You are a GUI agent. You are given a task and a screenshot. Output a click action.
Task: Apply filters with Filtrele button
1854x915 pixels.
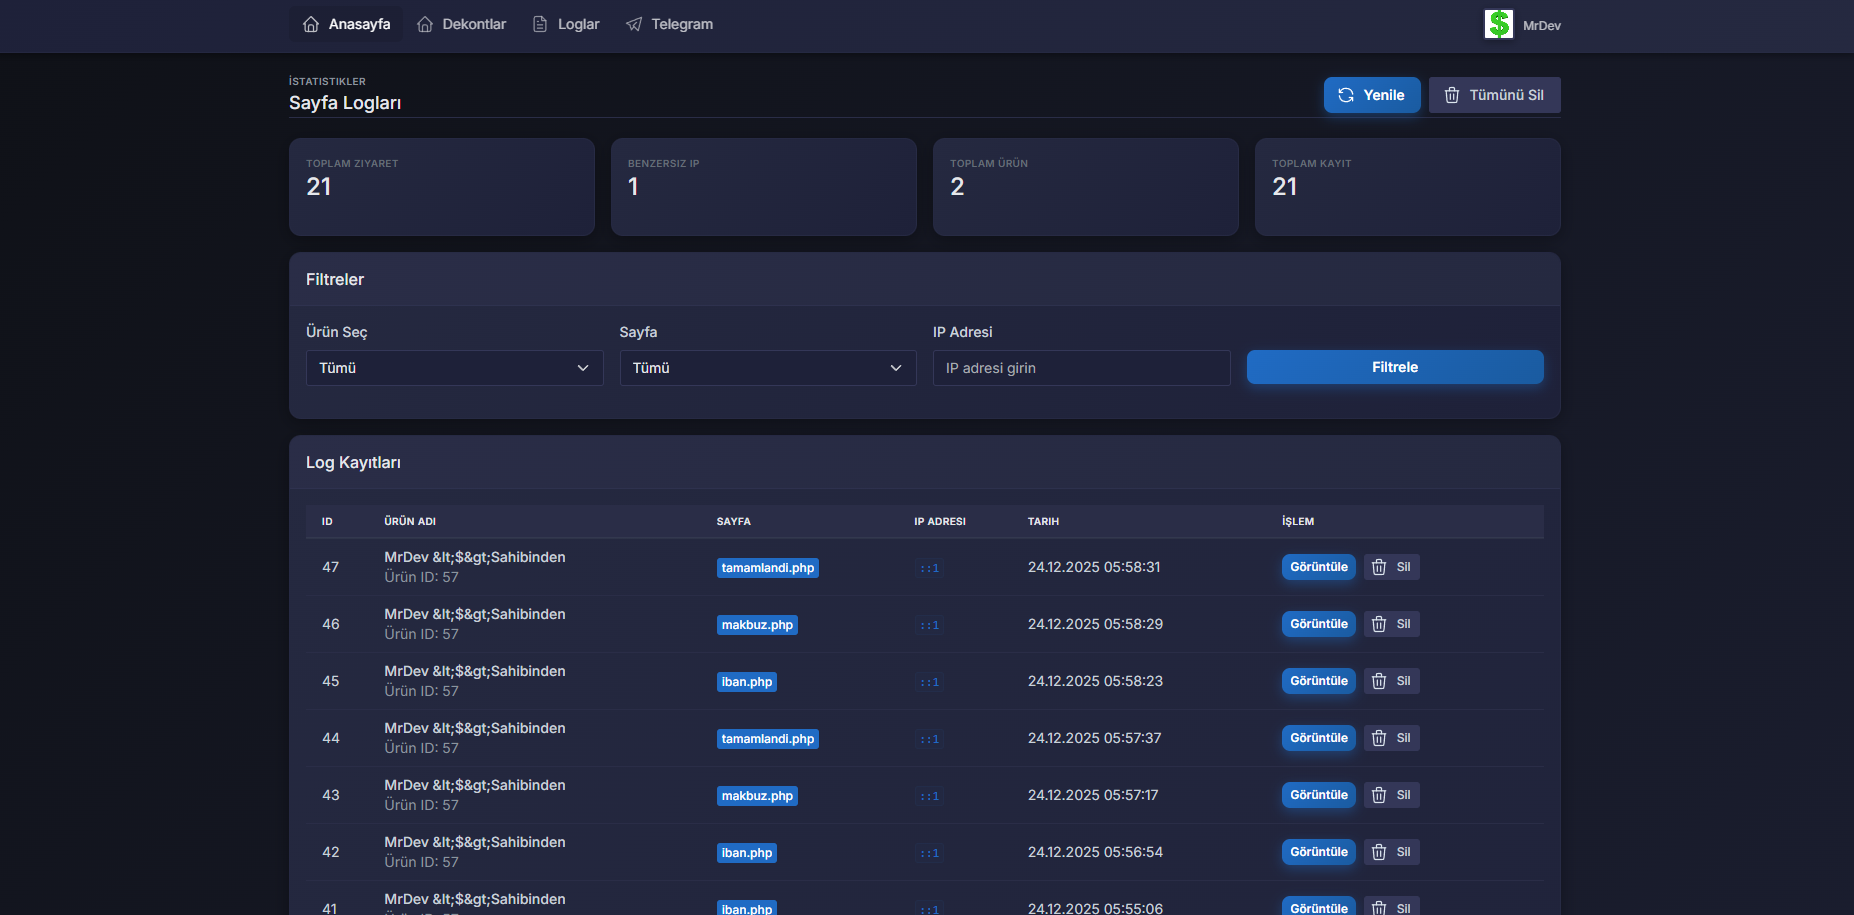click(1395, 367)
